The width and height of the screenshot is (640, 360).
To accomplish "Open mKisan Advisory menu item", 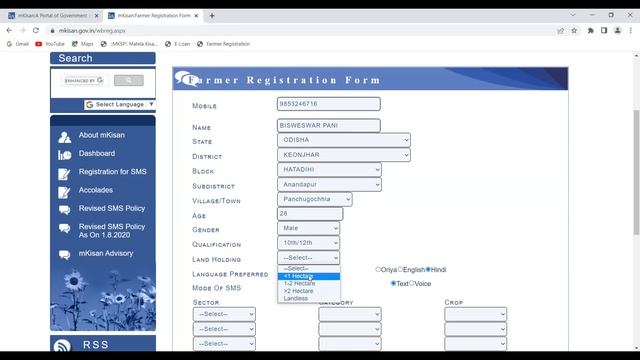I will 106,253.
